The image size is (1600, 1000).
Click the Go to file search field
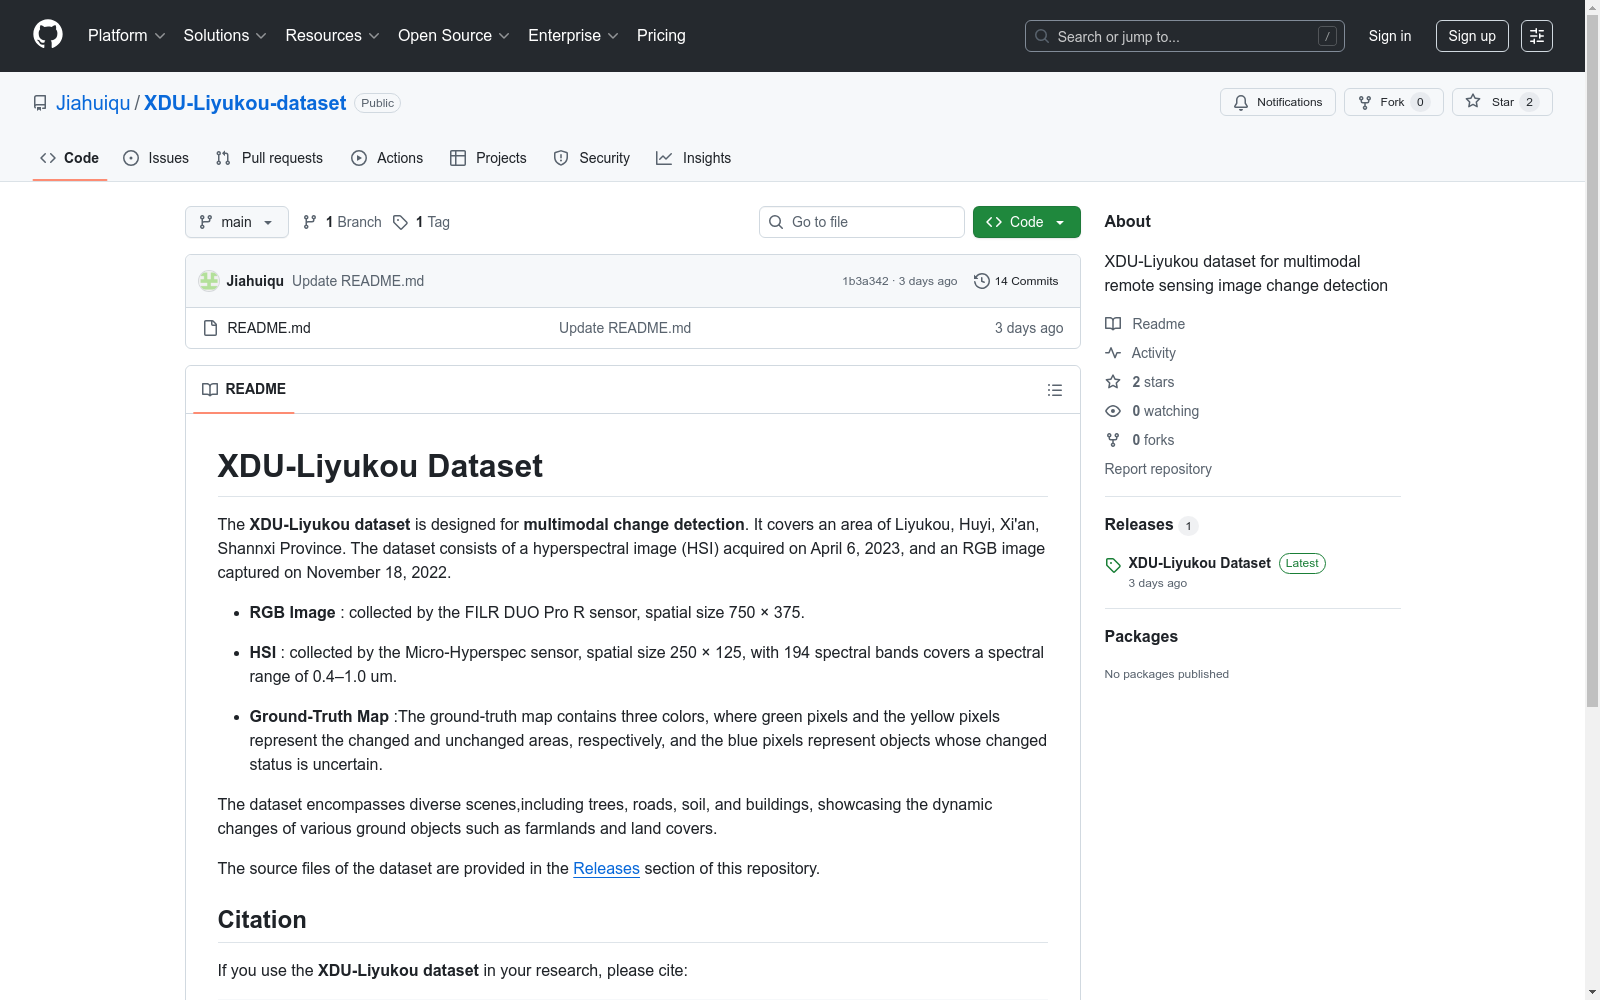[x=862, y=222]
